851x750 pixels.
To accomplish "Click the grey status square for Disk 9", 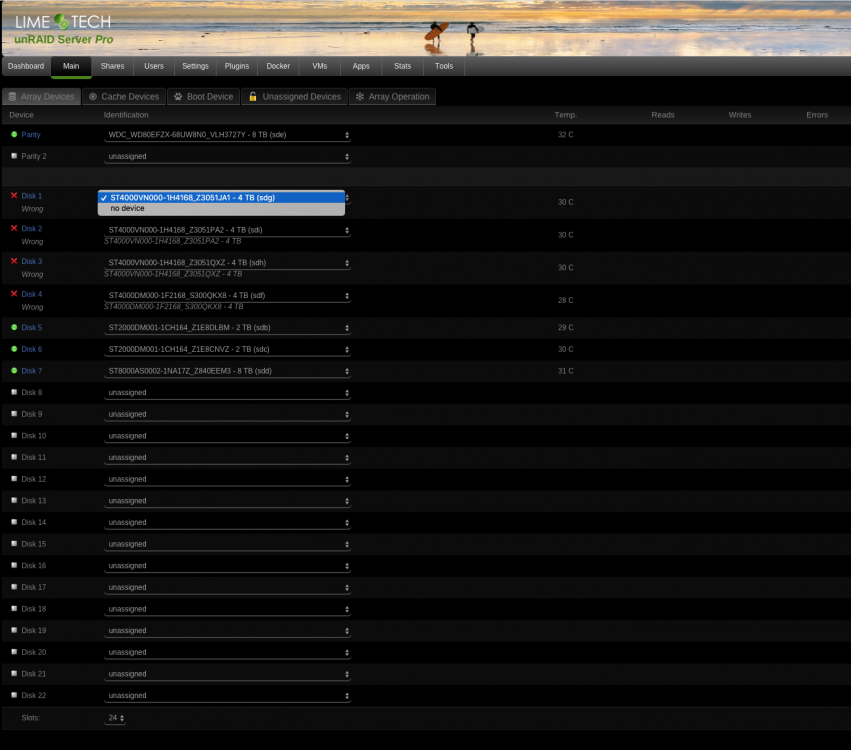I will (14, 414).
